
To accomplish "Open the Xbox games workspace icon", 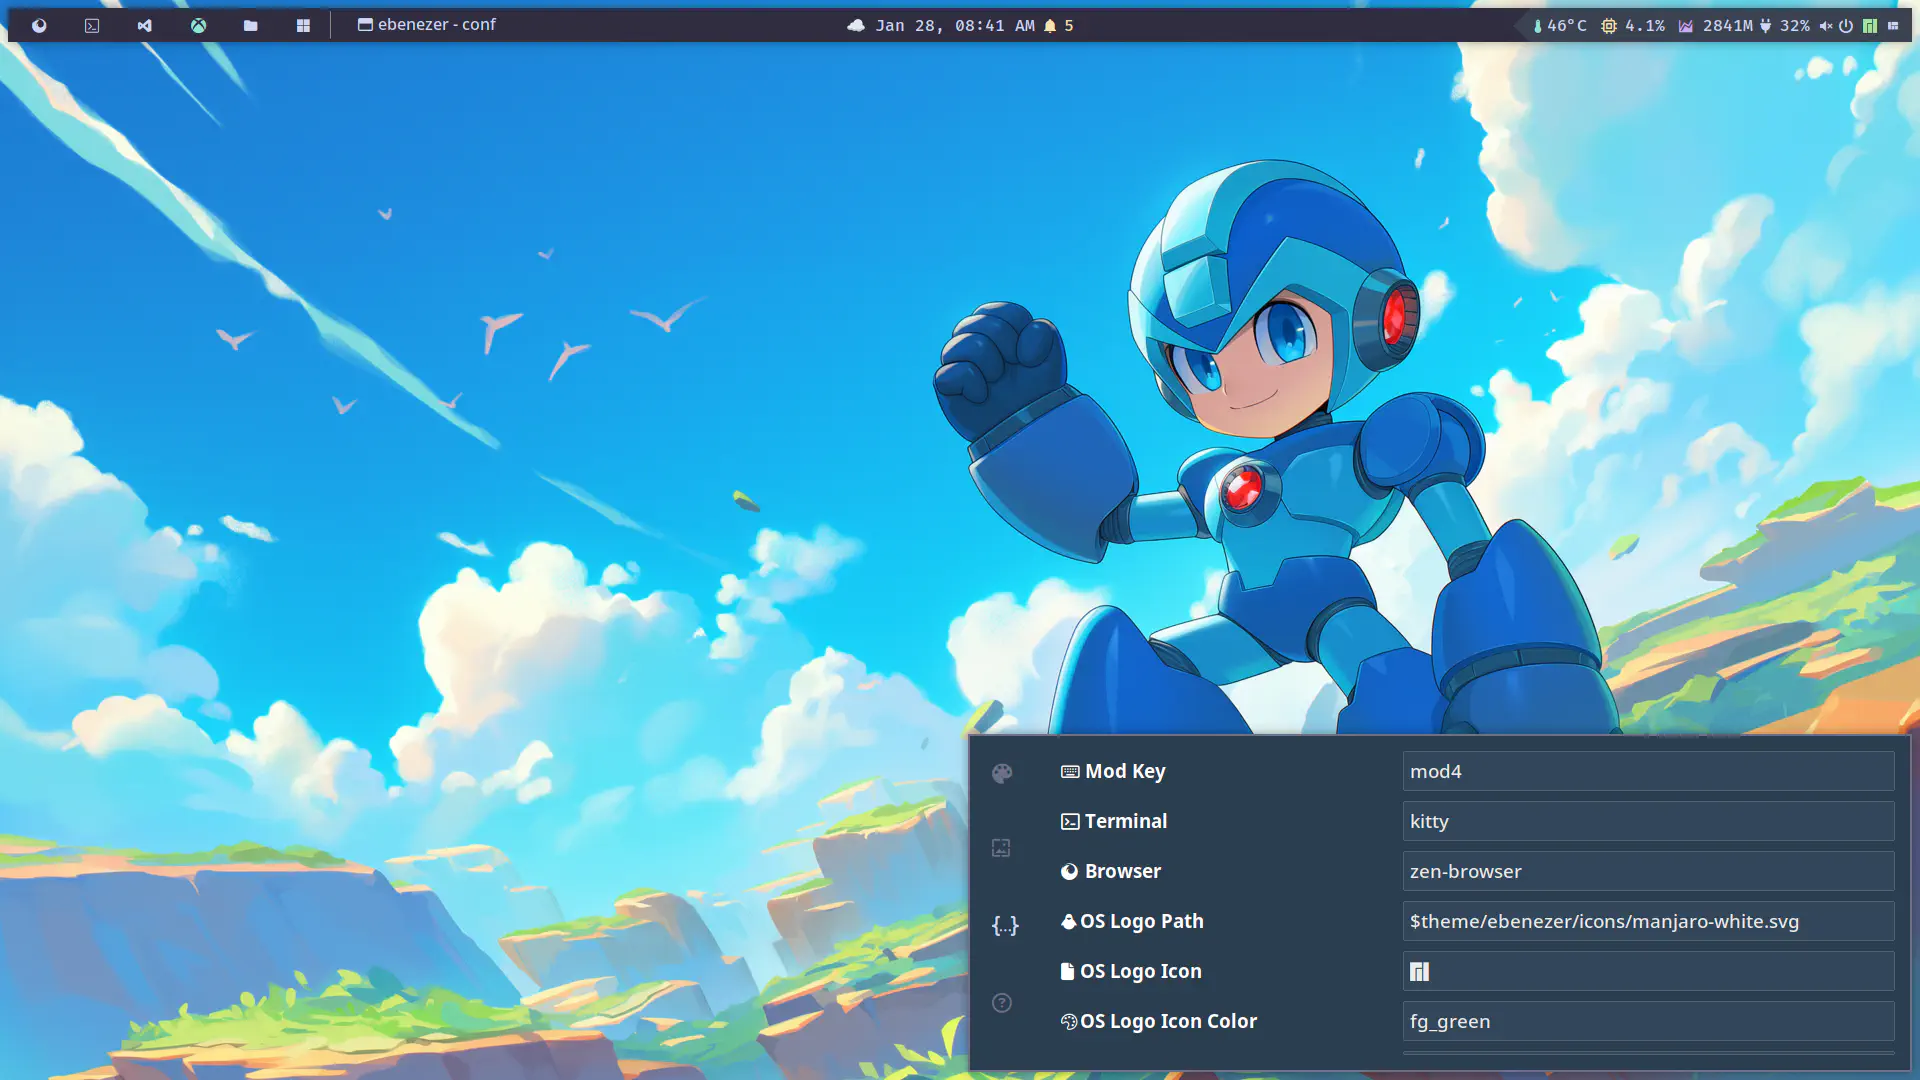I will [x=198, y=26].
